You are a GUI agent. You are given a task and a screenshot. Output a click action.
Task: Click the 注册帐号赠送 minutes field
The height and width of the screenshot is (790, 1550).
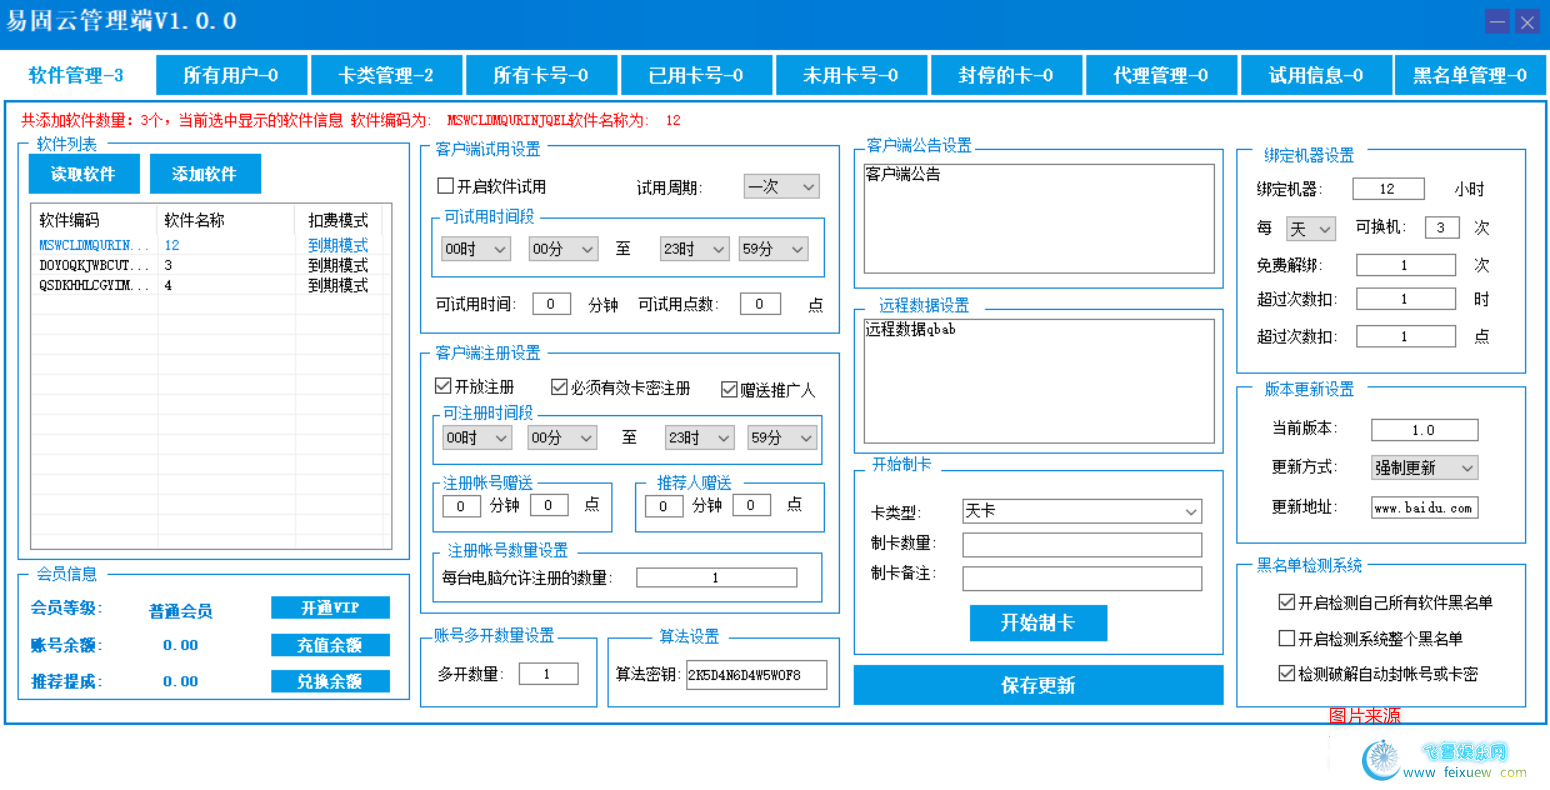461,506
